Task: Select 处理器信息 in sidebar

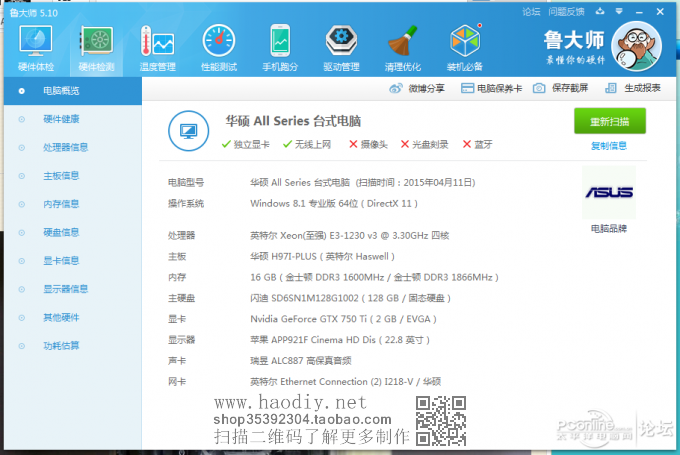Action: coord(65,147)
